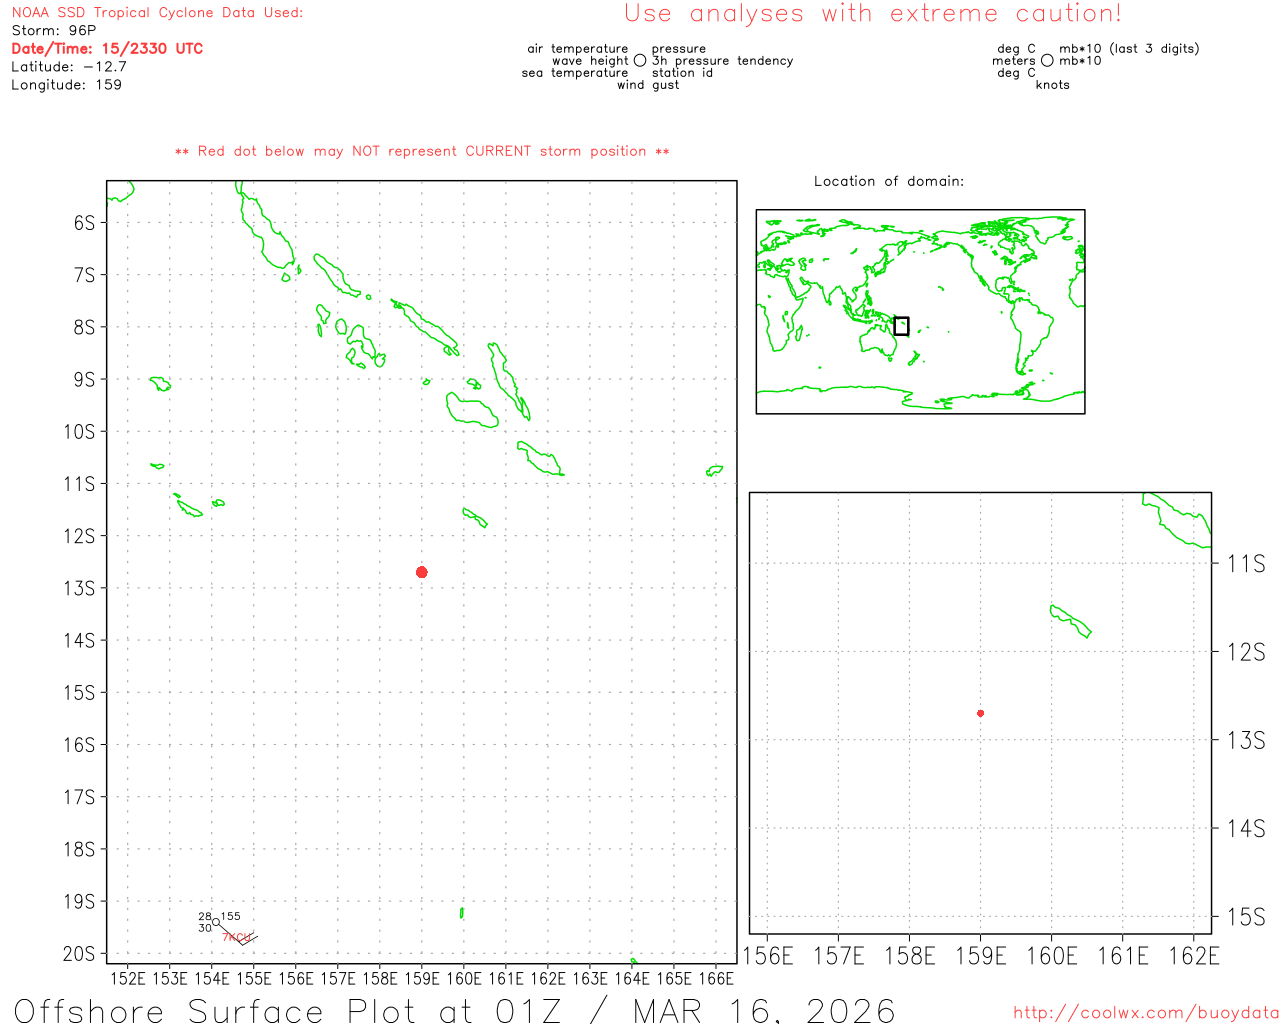The height and width of the screenshot is (1024, 1280).
Task: Click the pressure value 155 at the station
Action: [x=231, y=916]
